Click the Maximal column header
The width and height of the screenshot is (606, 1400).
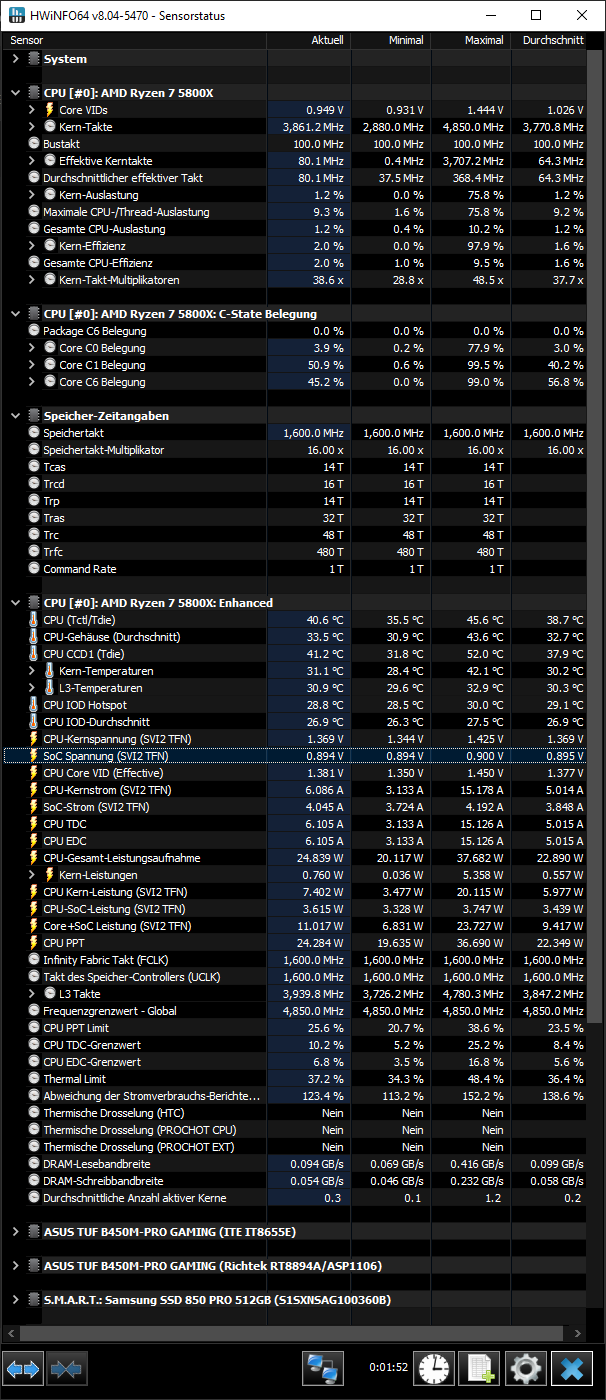[470, 40]
